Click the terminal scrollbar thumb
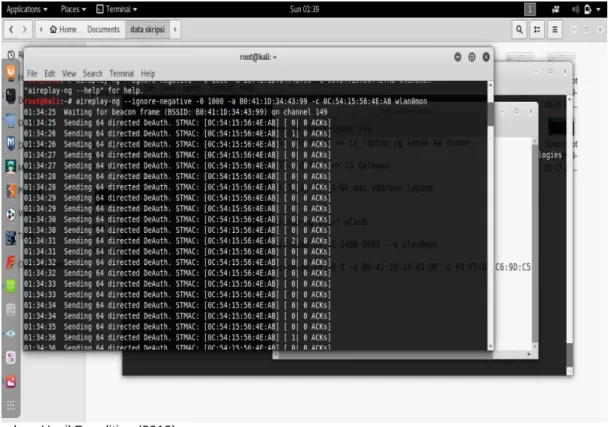 click(x=491, y=114)
